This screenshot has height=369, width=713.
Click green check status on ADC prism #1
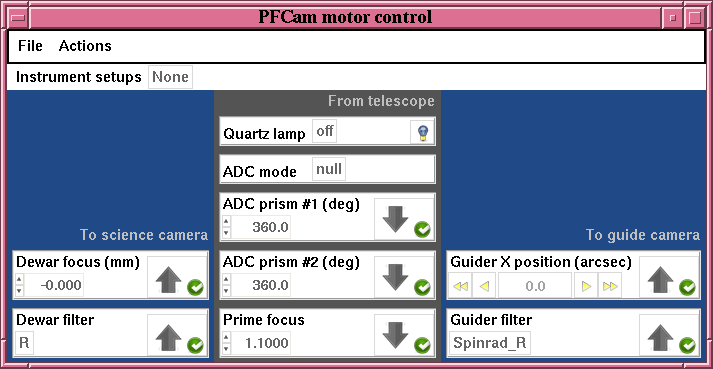422,229
